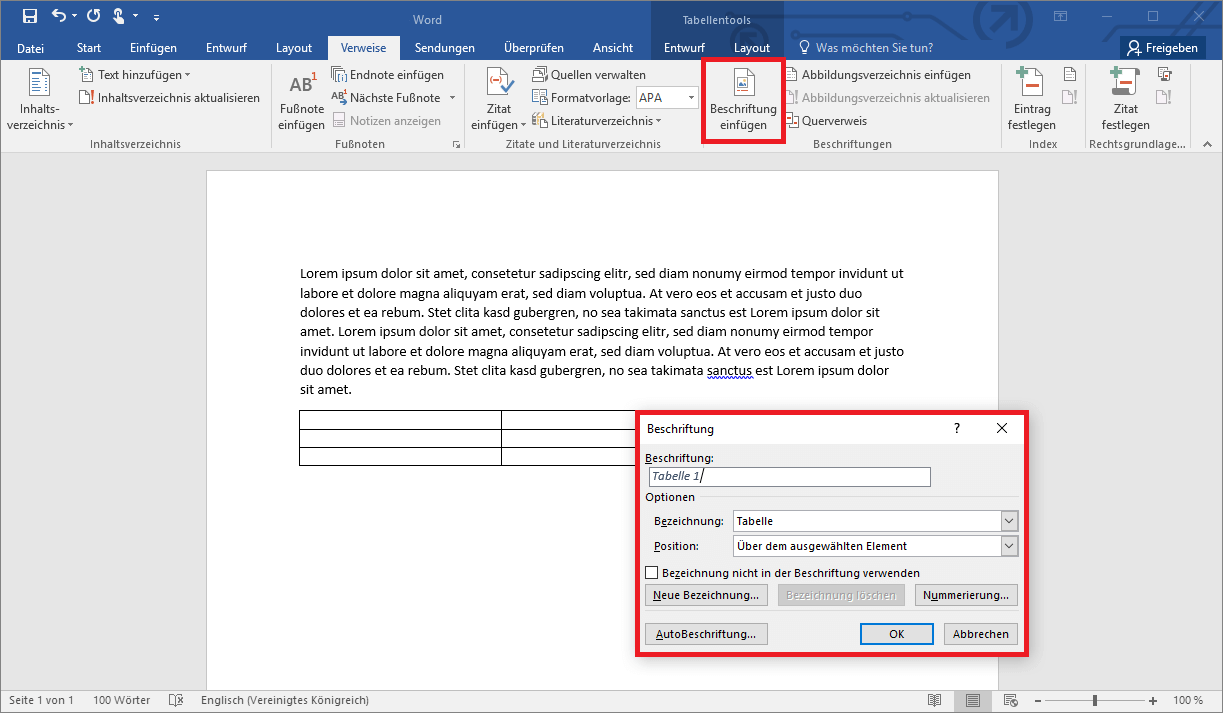Repeat the last action icon
Viewport: 1223px width, 713px height.
point(94,16)
